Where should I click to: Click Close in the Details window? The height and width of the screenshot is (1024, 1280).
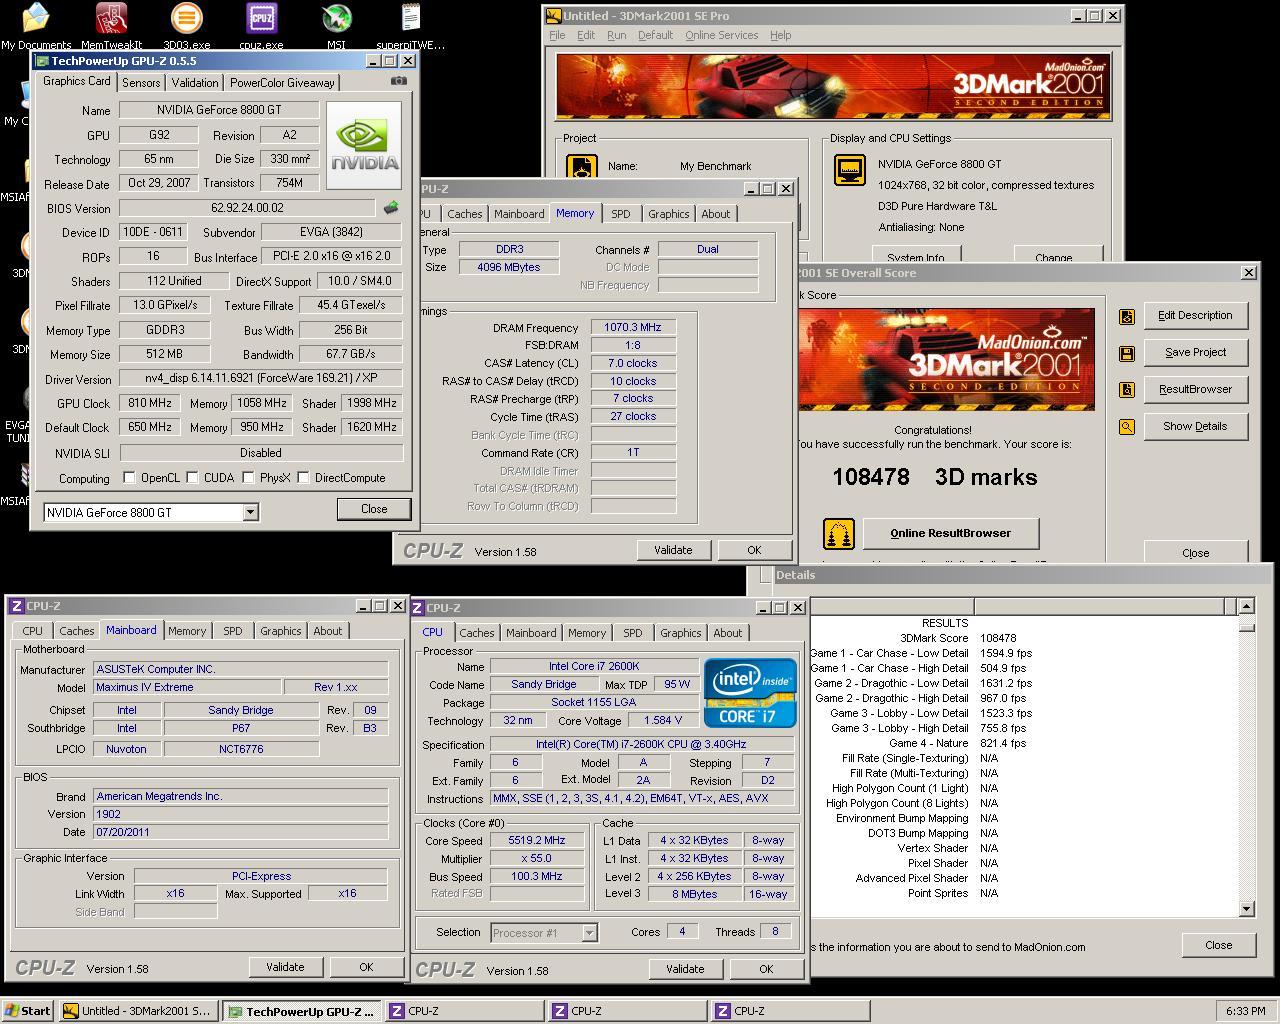(x=1218, y=945)
